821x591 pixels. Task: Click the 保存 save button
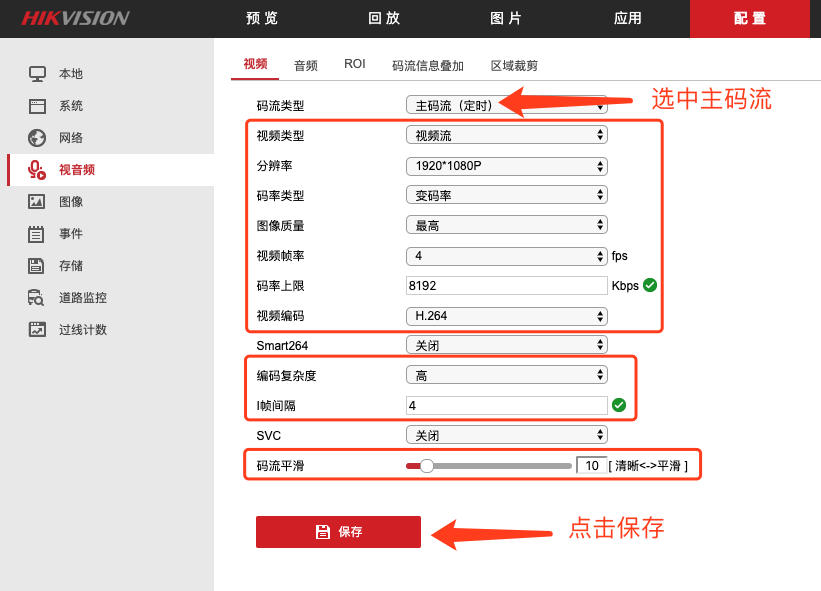(x=338, y=532)
